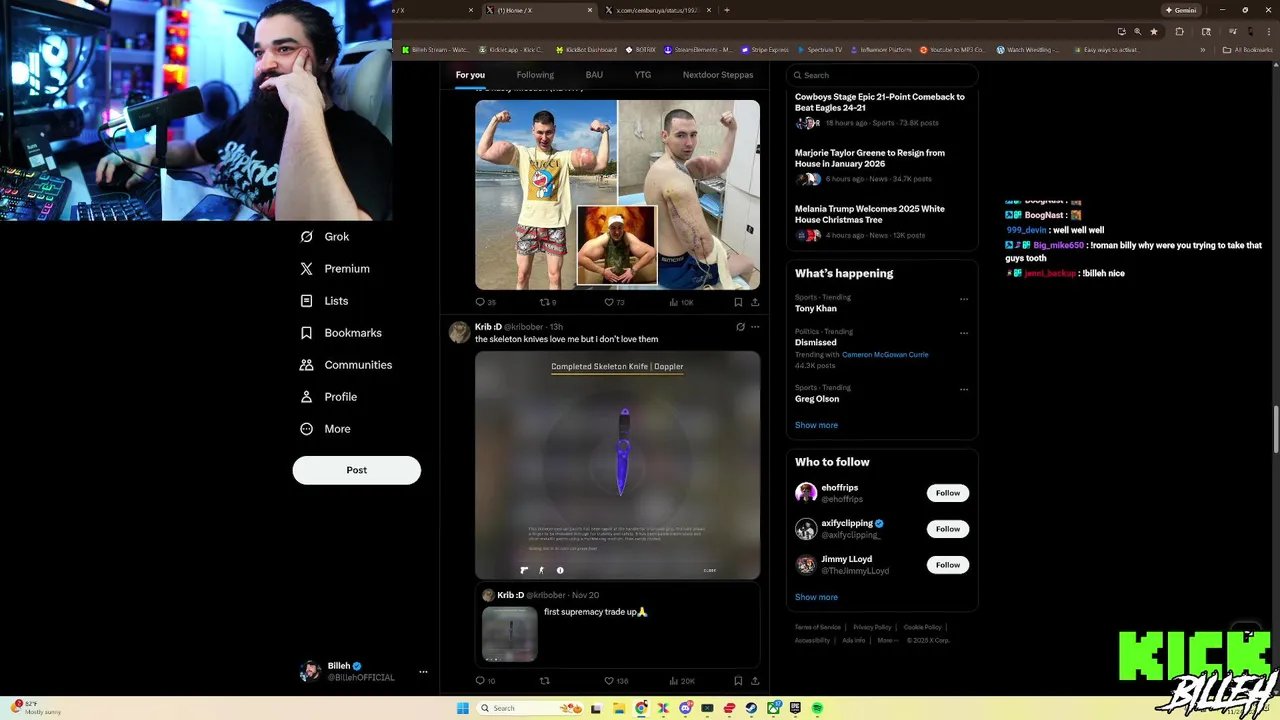Open more options for Dismissed trend

[x=964, y=333]
